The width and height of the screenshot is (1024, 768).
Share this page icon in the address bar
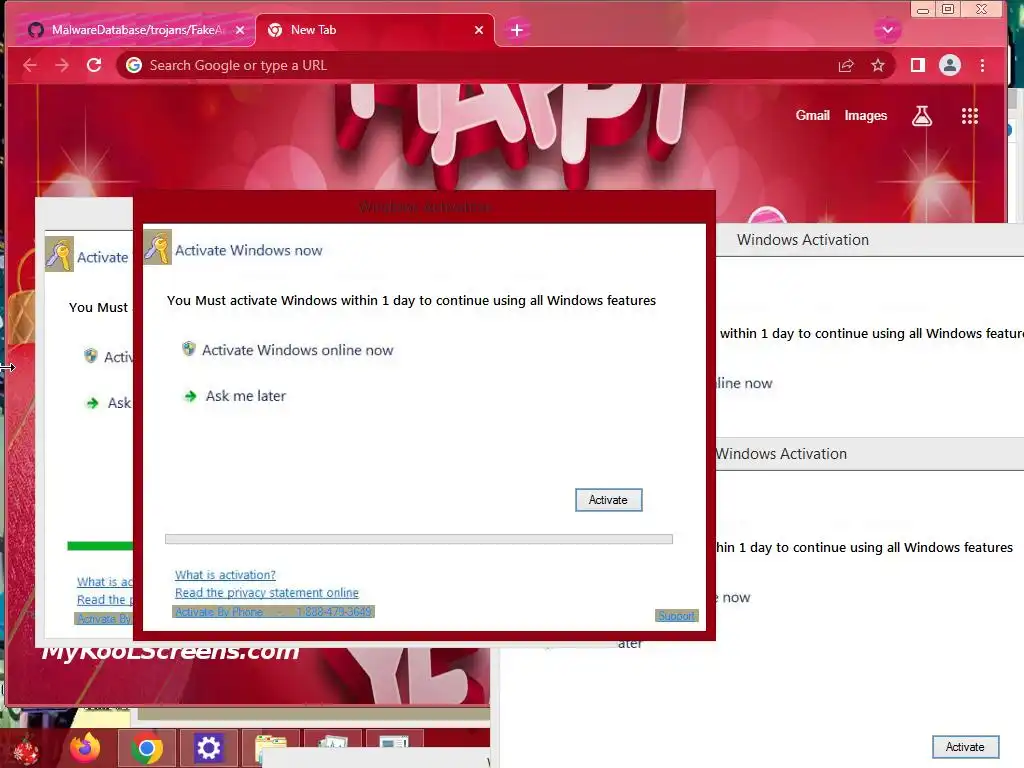[x=846, y=65]
